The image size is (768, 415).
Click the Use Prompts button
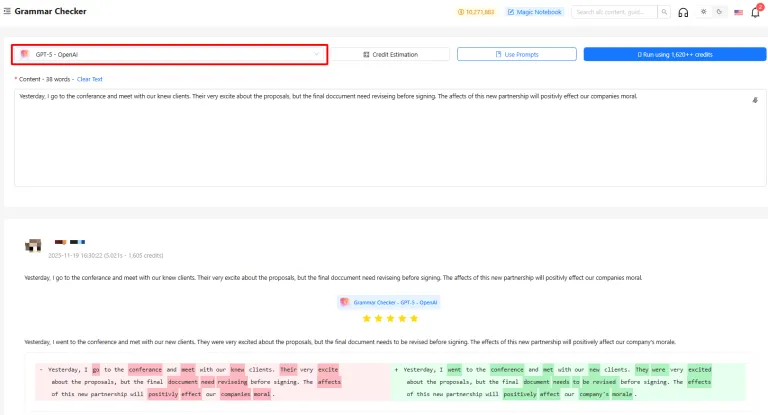point(517,54)
